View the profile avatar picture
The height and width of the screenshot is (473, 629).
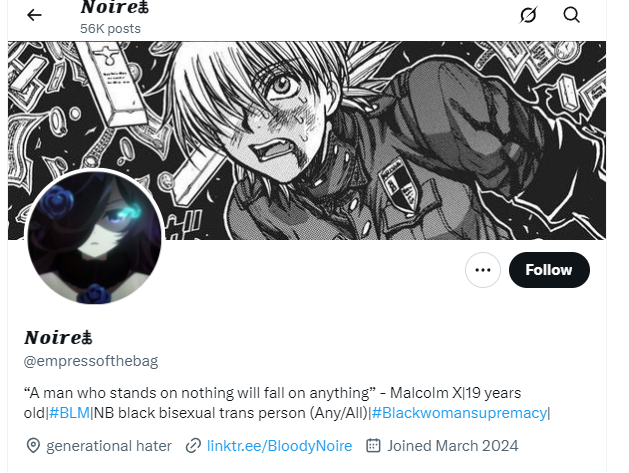coord(95,236)
